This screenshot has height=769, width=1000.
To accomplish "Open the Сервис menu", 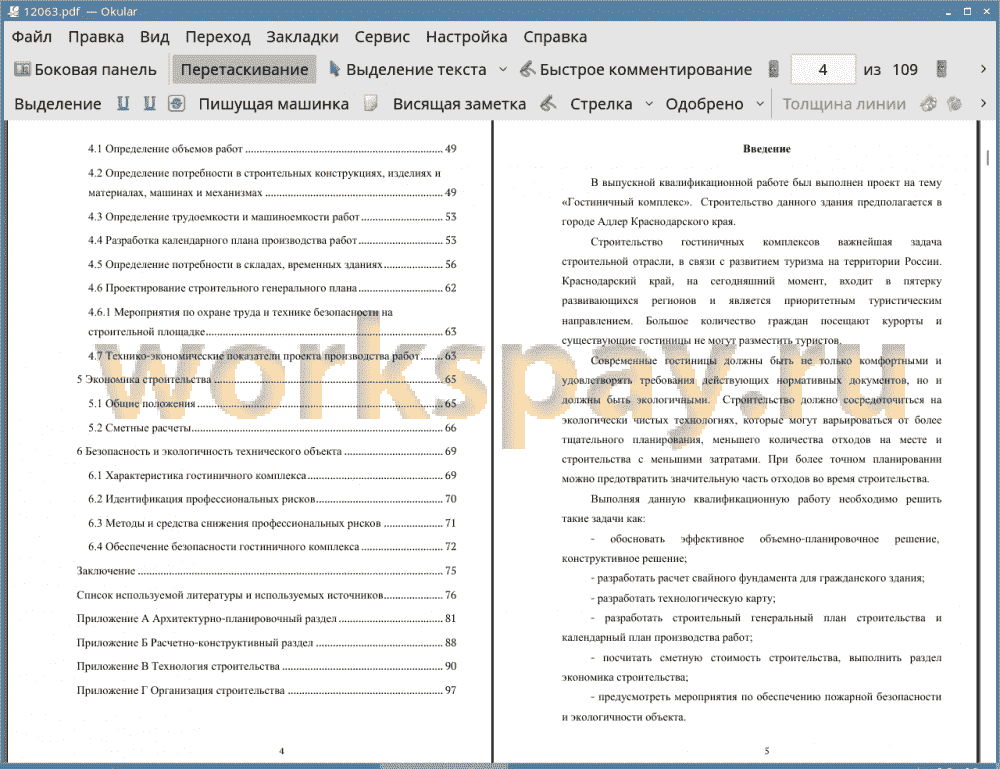I will coord(382,37).
